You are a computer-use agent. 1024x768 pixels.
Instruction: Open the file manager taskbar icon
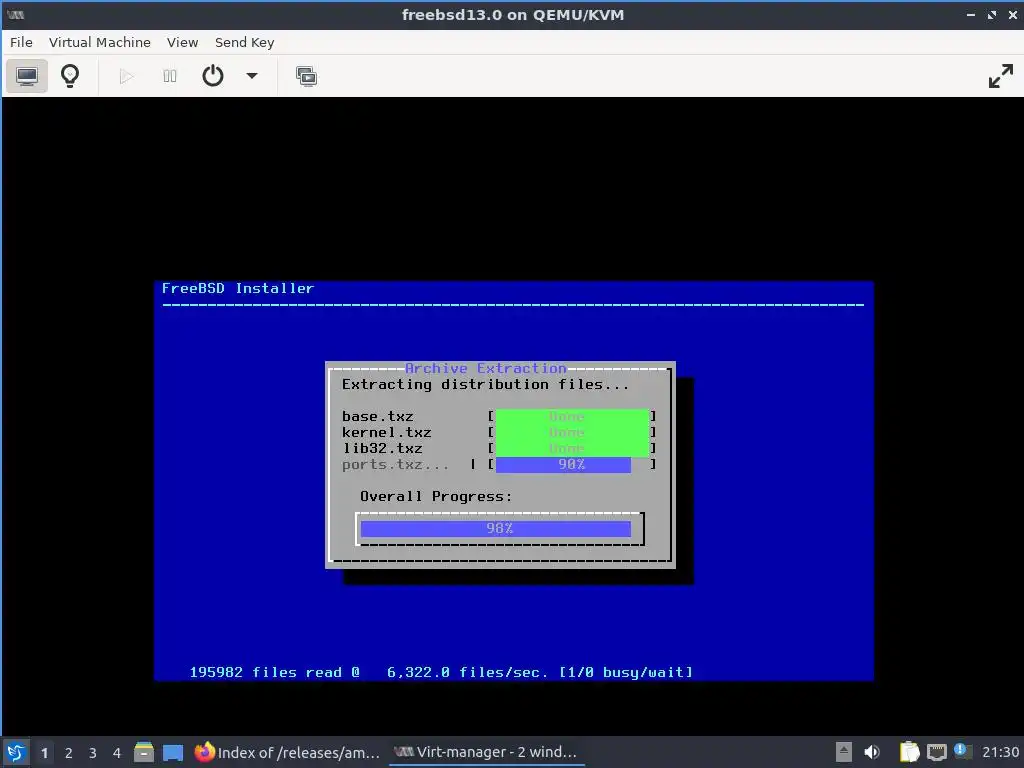[x=144, y=752]
